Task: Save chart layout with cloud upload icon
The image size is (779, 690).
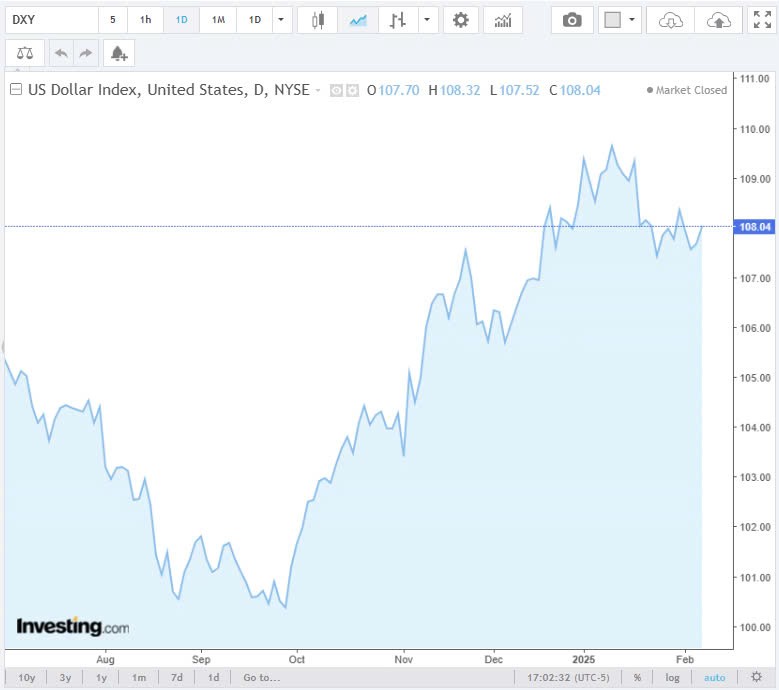Action: click(718, 20)
